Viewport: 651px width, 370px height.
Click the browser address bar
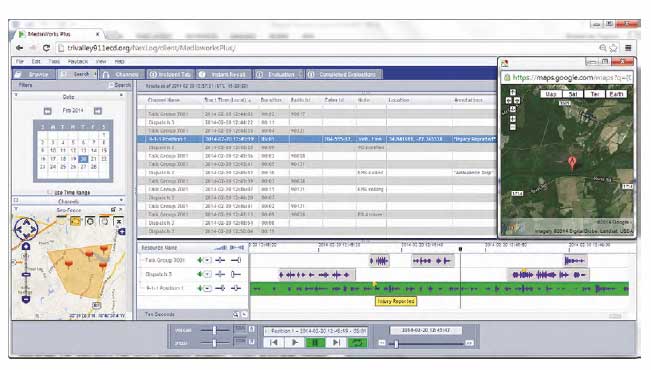pyautogui.click(x=328, y=48)
